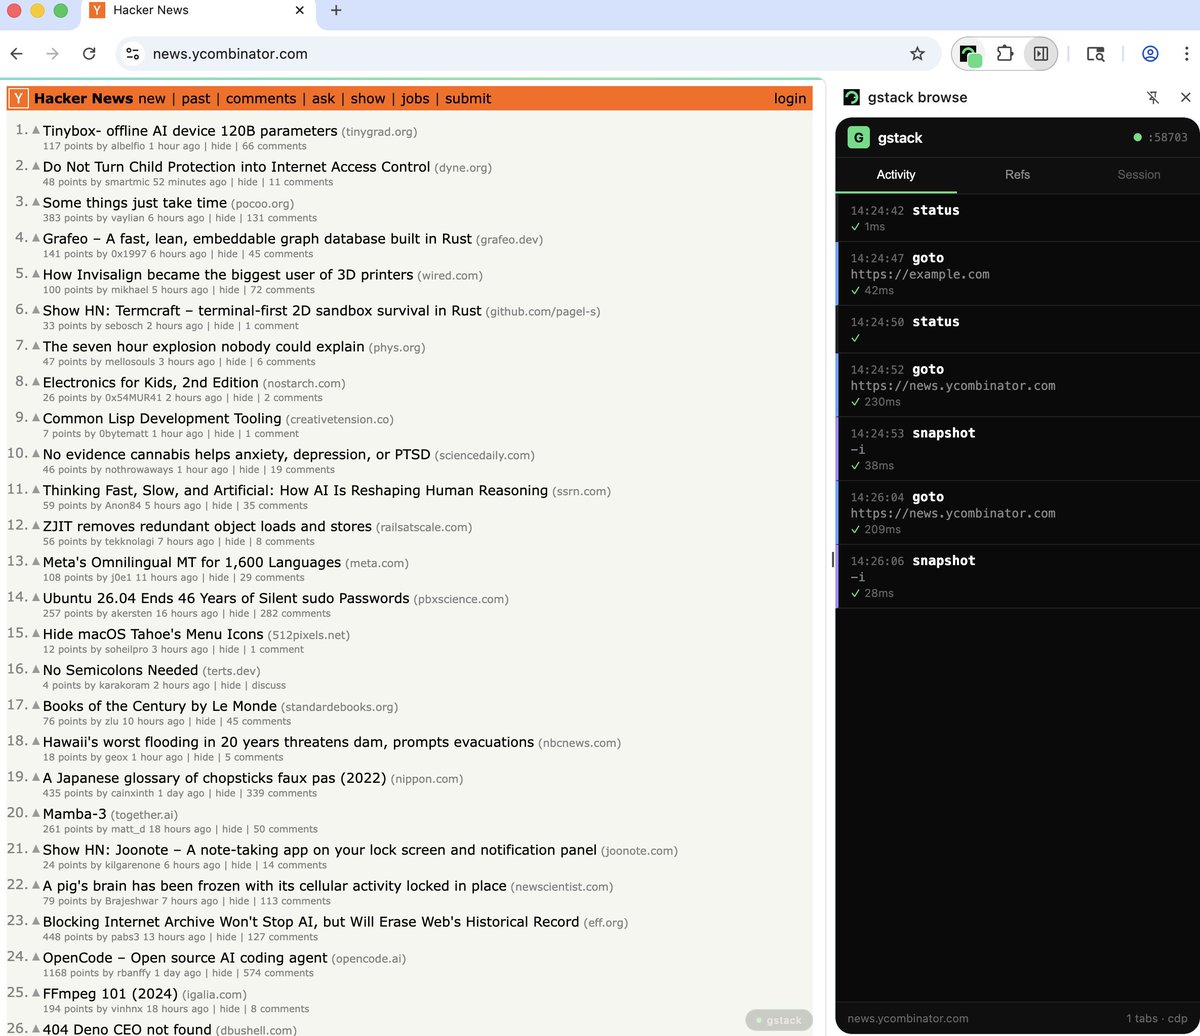
Task: Open 'Books of the Century by Le Monde'
Action: pos(160,706)
